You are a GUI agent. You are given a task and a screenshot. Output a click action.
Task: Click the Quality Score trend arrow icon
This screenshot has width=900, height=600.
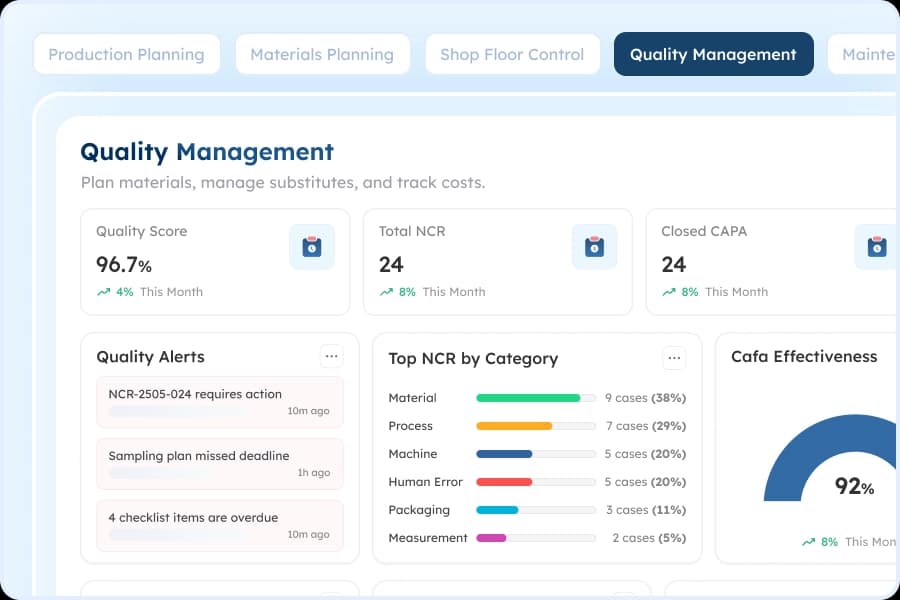pyautogui.click(x=103, y=292)
